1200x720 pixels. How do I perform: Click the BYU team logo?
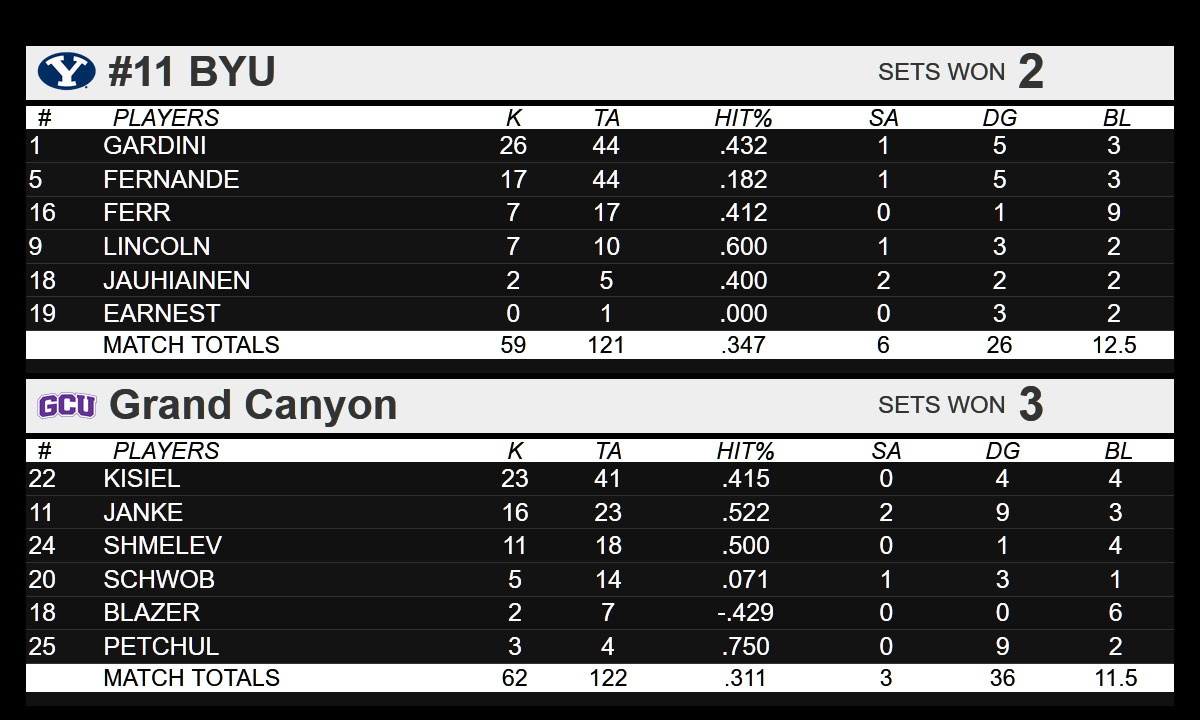66,72
